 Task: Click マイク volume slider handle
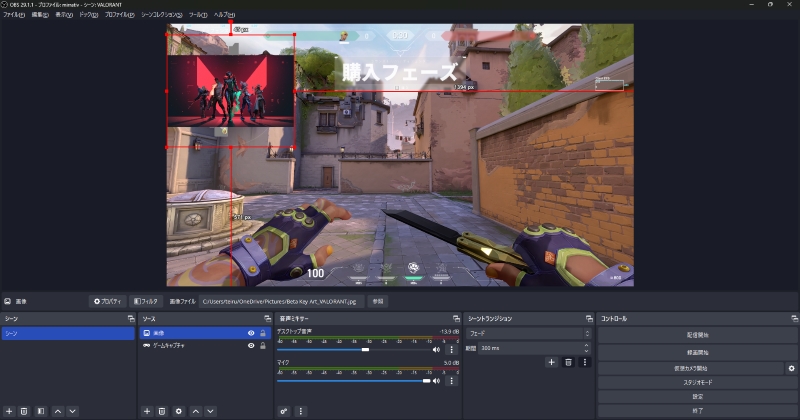coord(427,381)
